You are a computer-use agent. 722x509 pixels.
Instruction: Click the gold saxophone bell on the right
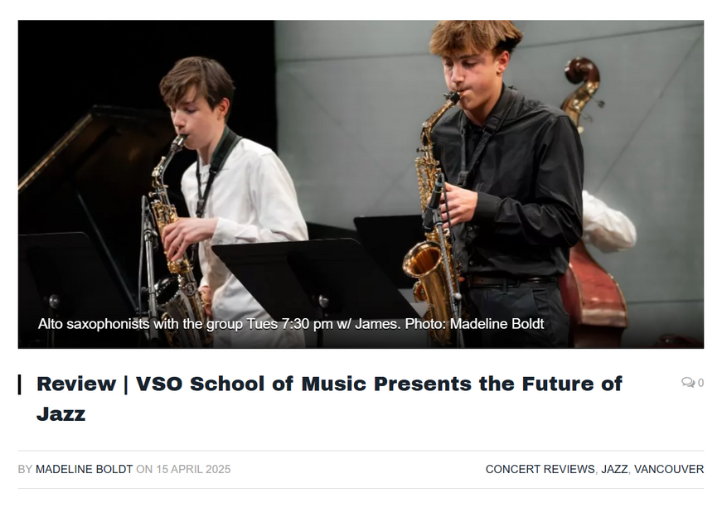coord(422,262)
